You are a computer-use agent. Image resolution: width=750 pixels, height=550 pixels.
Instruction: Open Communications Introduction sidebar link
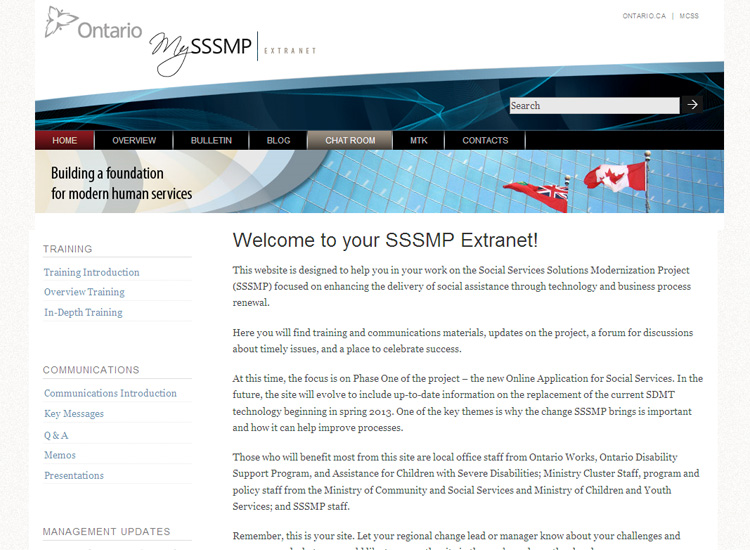tap(110, 393)
